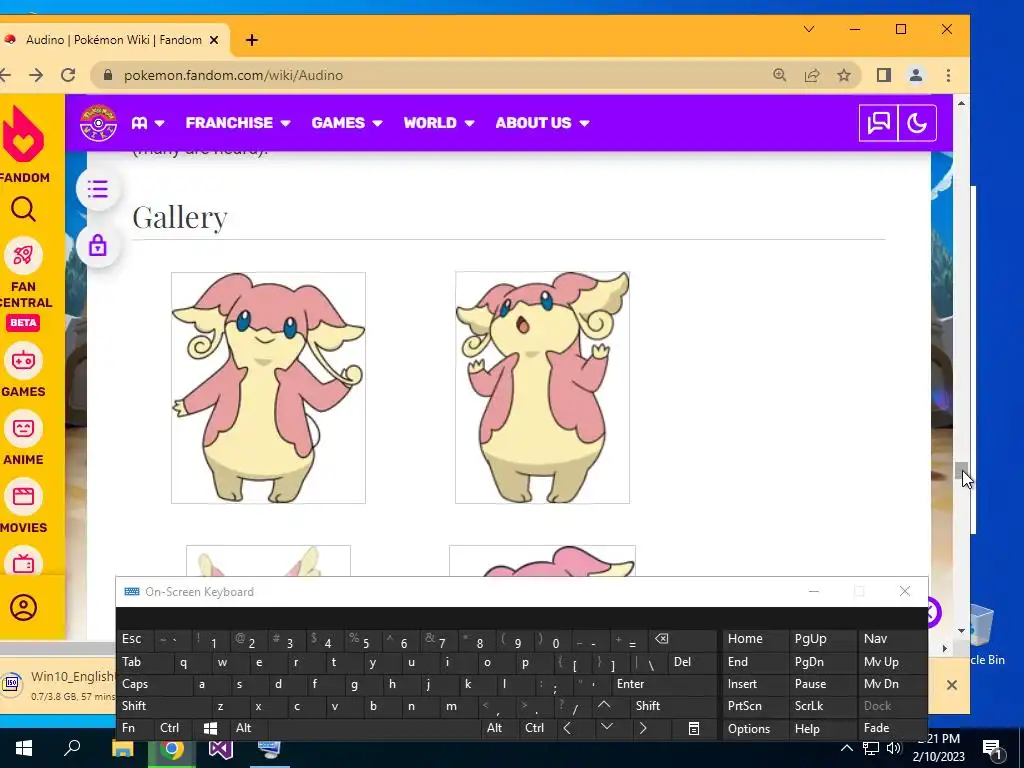Bookmark this page with the star
Image resolution: width=1024 pixels, height=768 pixels.
coord(844,75)
